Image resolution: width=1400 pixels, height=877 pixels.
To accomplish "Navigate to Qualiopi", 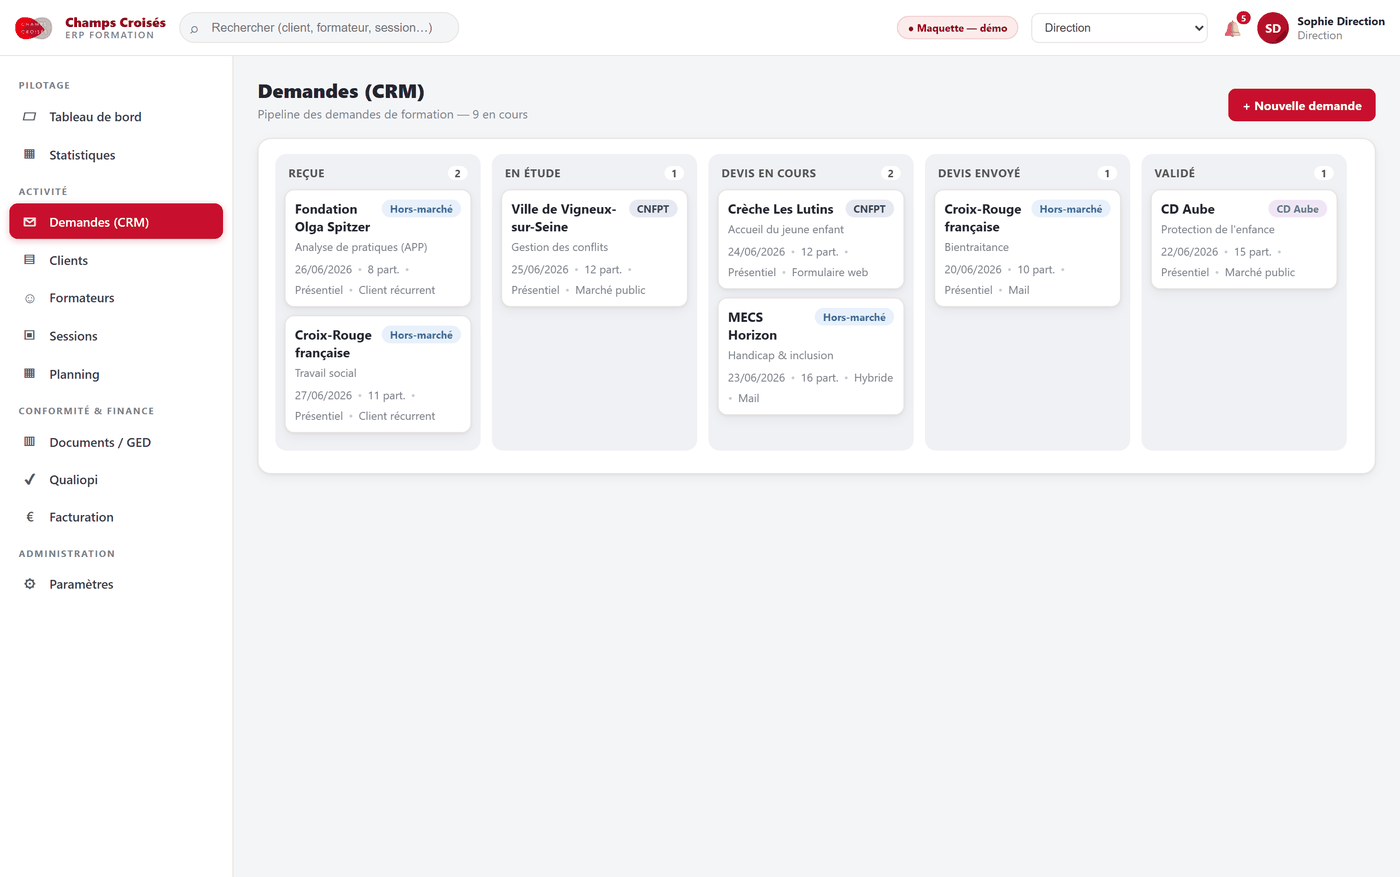I will (116, 480).
